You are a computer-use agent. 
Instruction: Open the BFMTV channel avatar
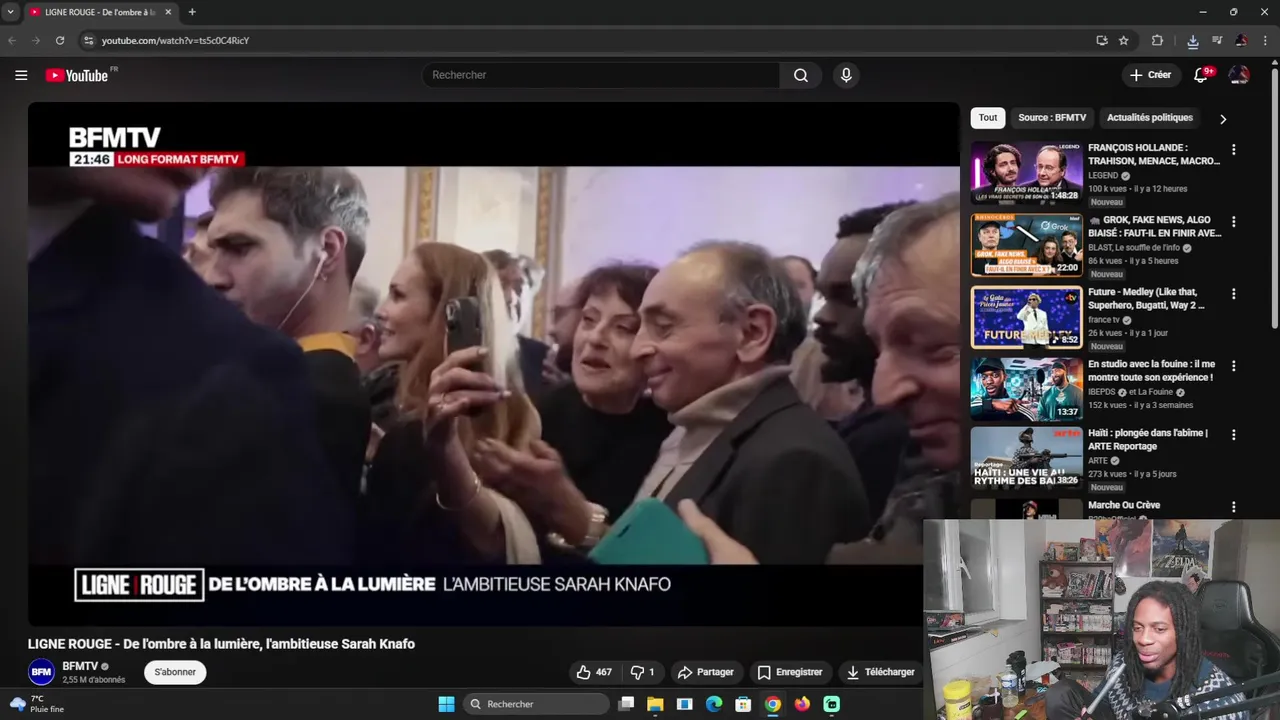point(41,672)
